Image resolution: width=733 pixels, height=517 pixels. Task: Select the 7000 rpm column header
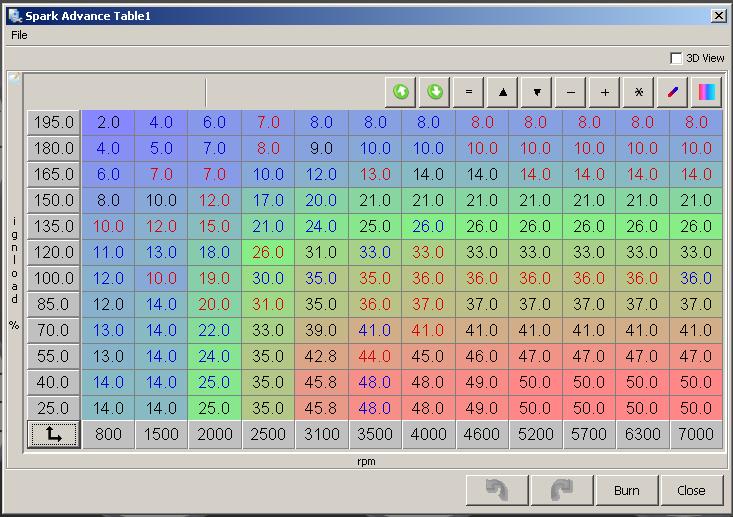[x=696, y=434]
